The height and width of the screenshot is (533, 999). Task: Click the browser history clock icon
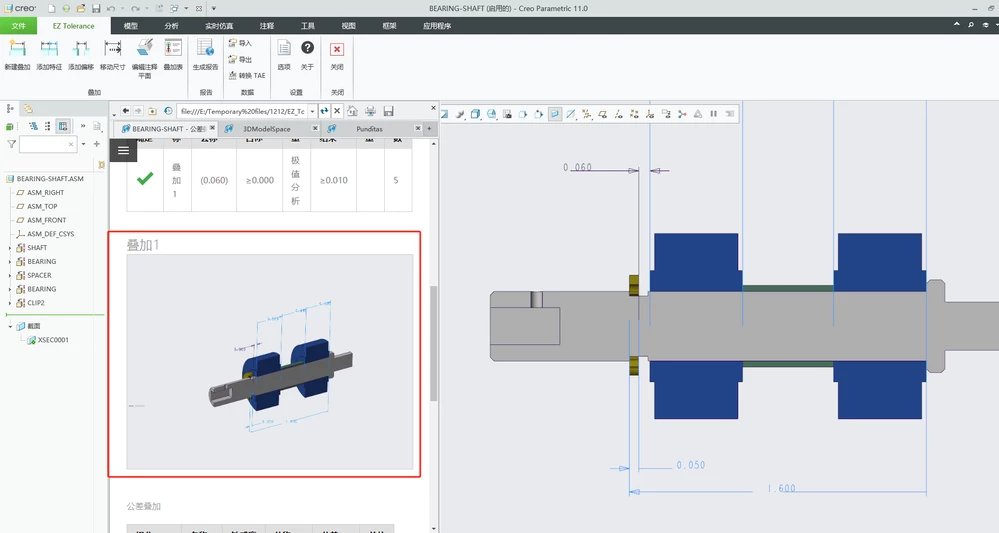pos(168,111)
